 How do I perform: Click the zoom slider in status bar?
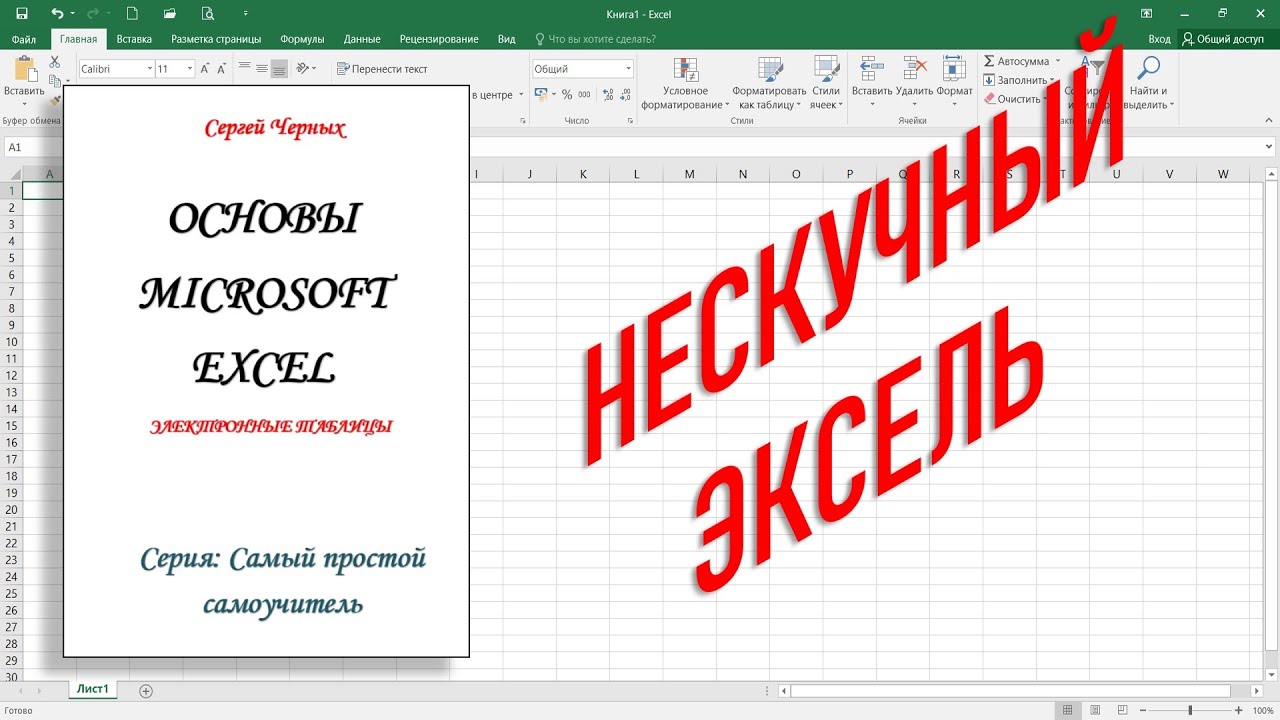click(x=1190, y=711)
